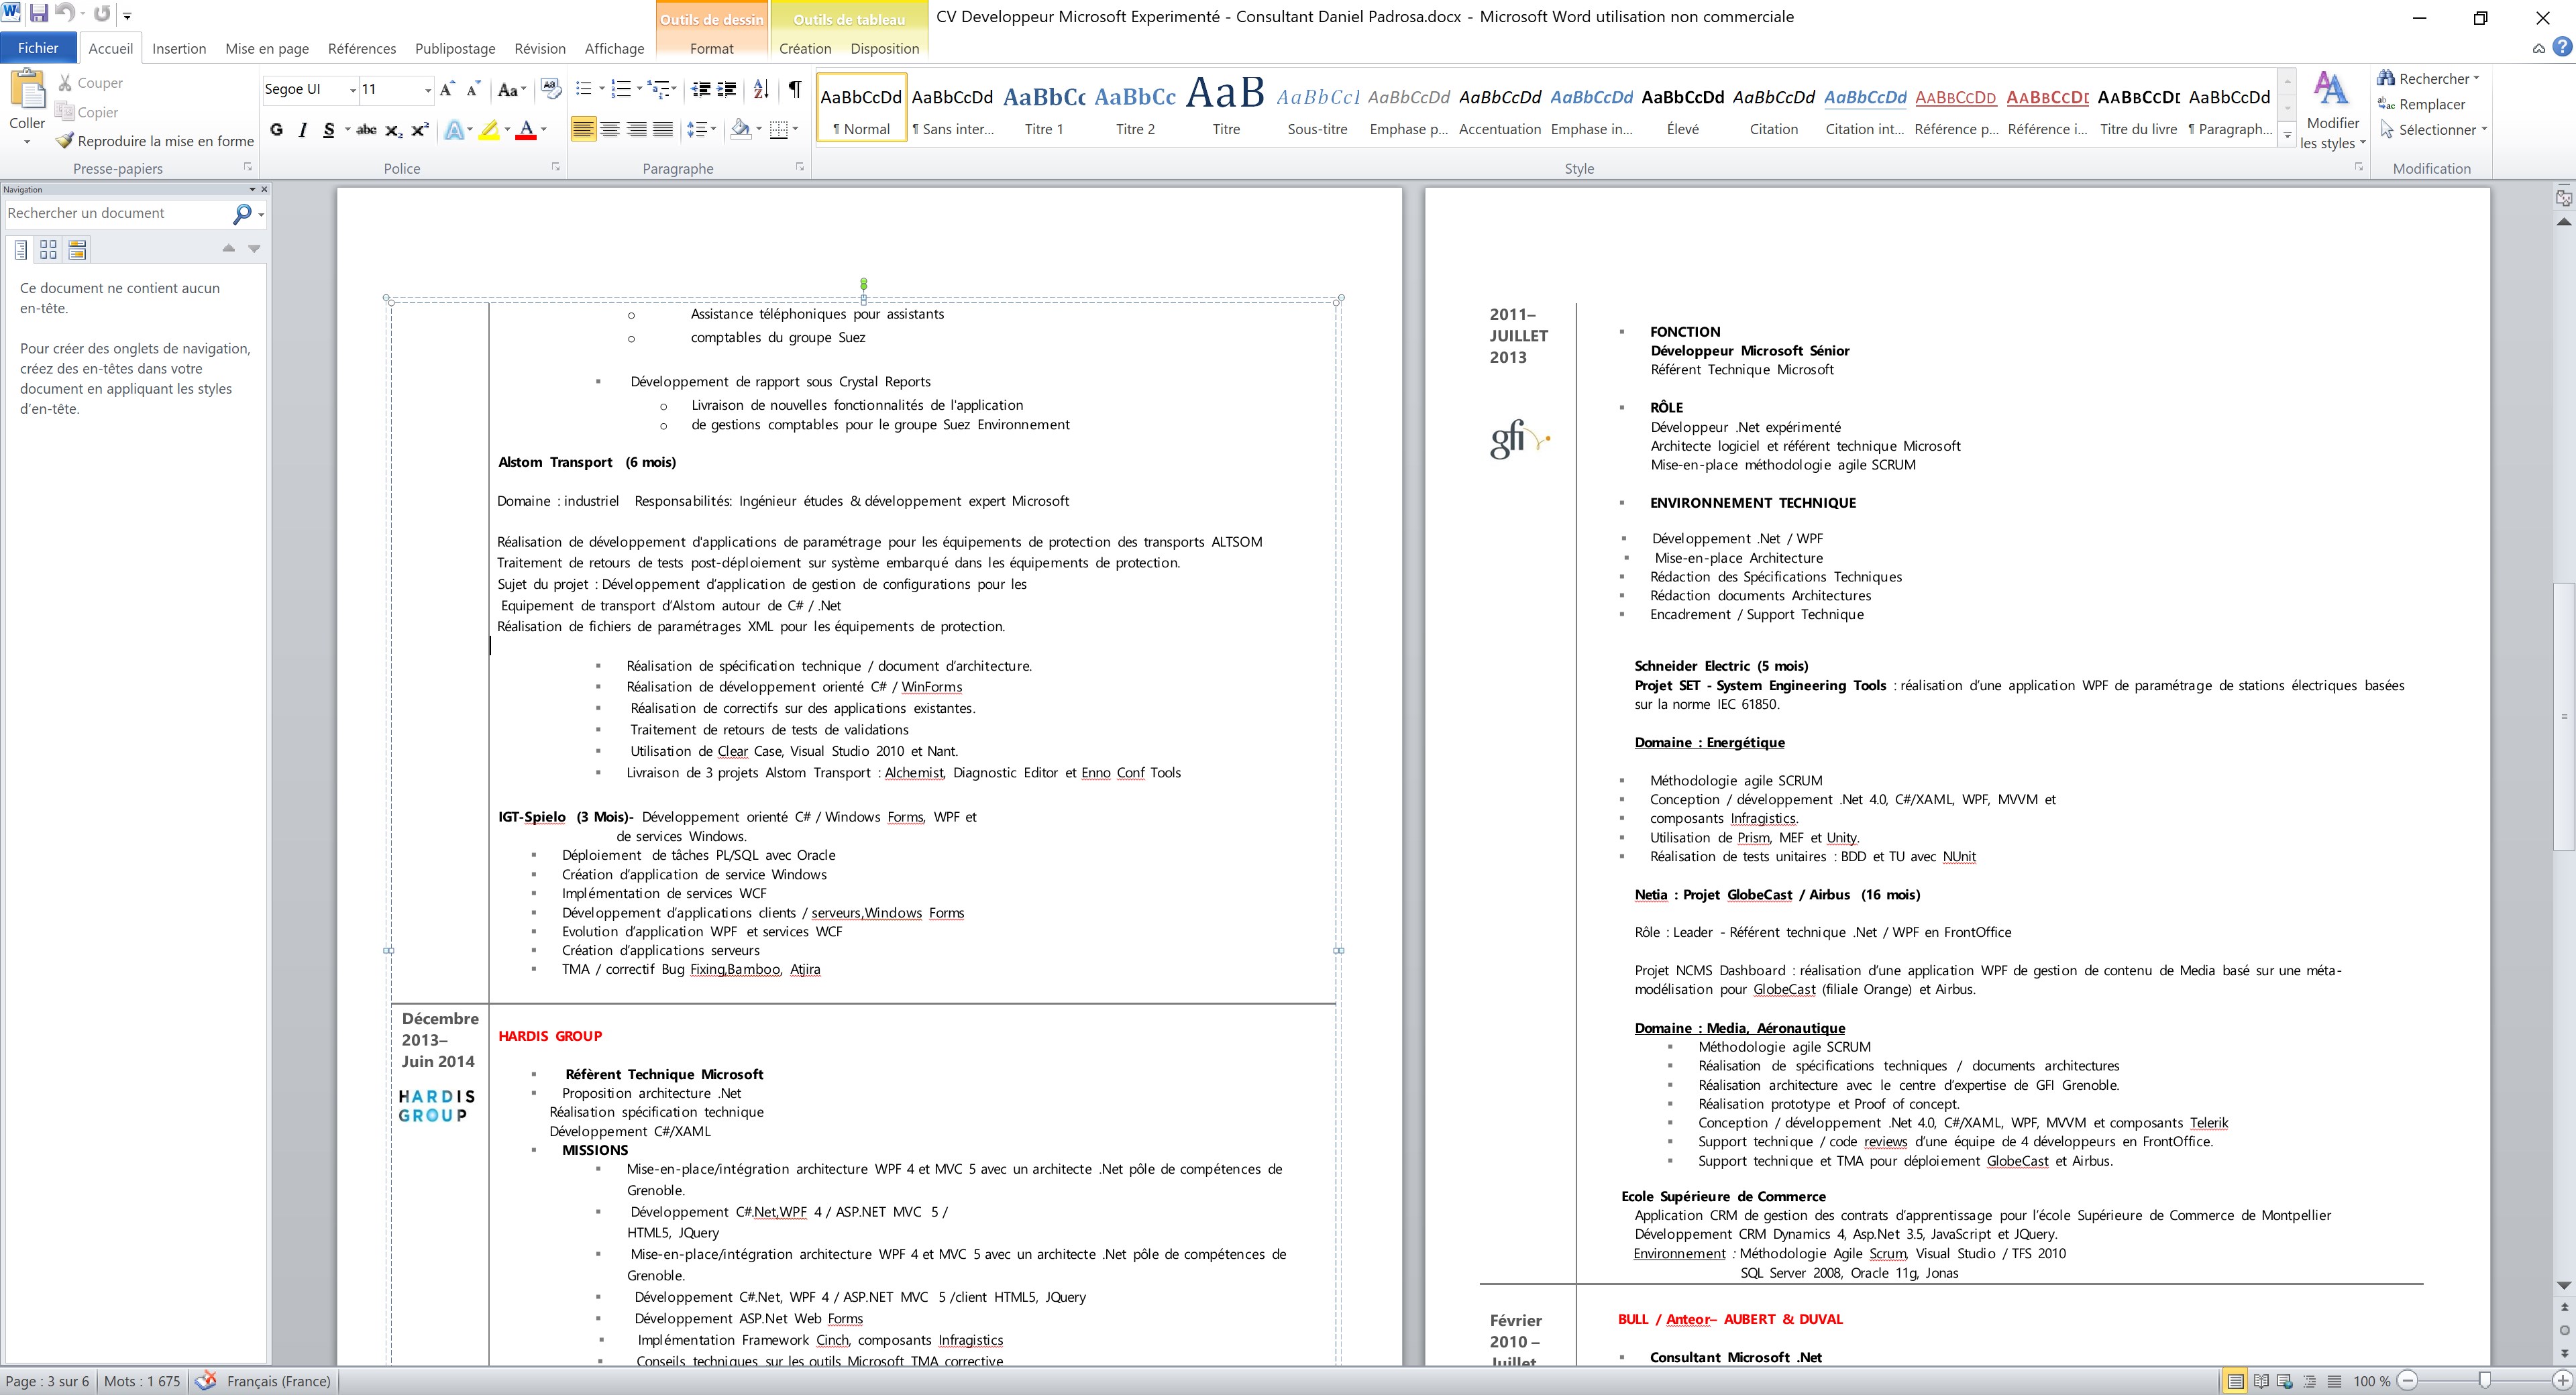The image size is (2576, 1395).
Task: Enable justified paragraph alignment
Action: (x=662, y=130)
